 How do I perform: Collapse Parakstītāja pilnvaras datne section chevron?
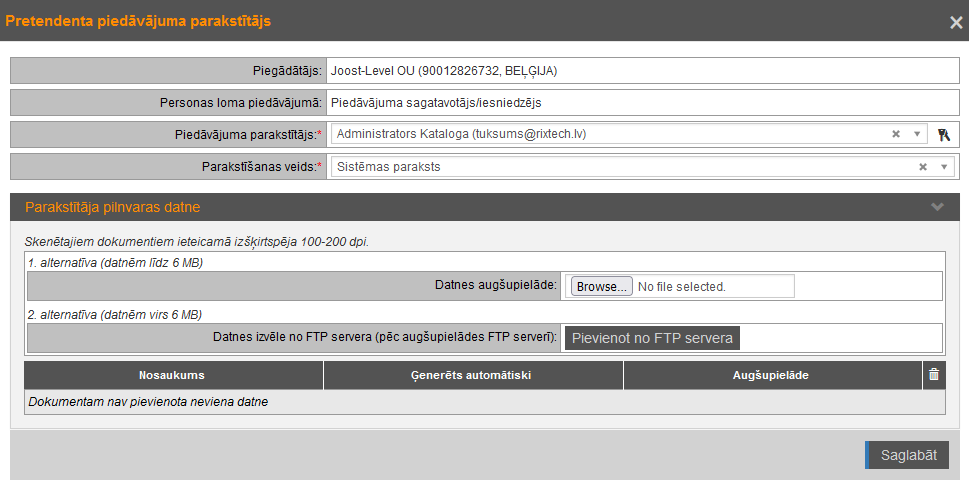(937, 207)
